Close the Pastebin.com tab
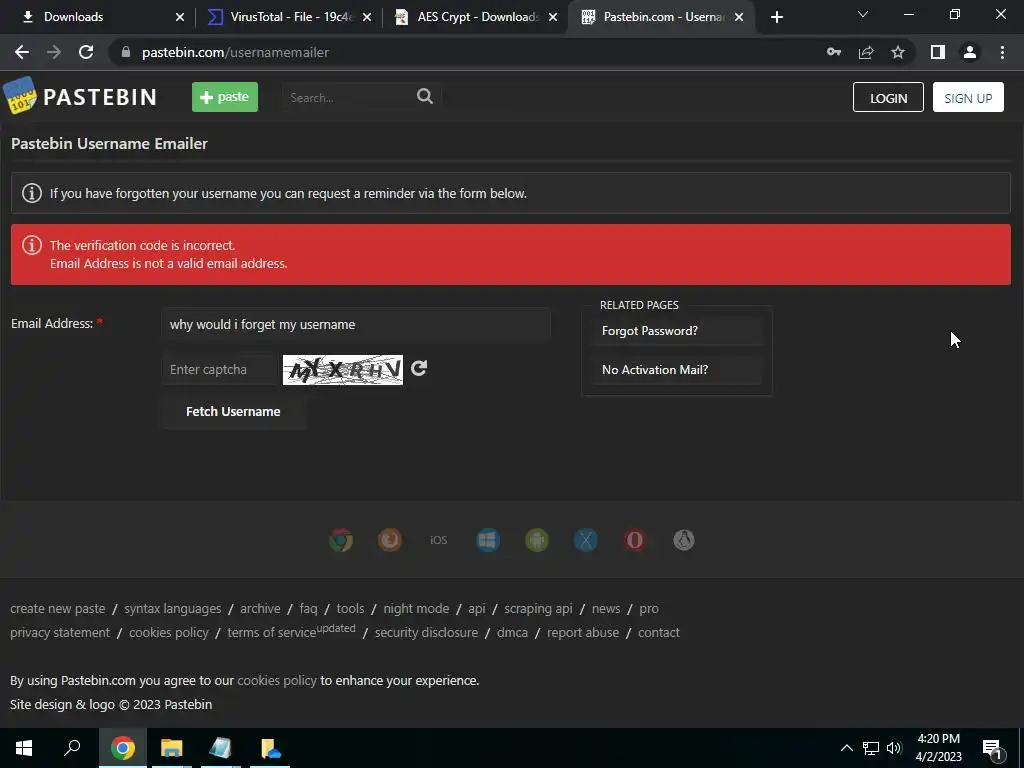Viewport: 1024px width, 768px height. click(739, 17)
